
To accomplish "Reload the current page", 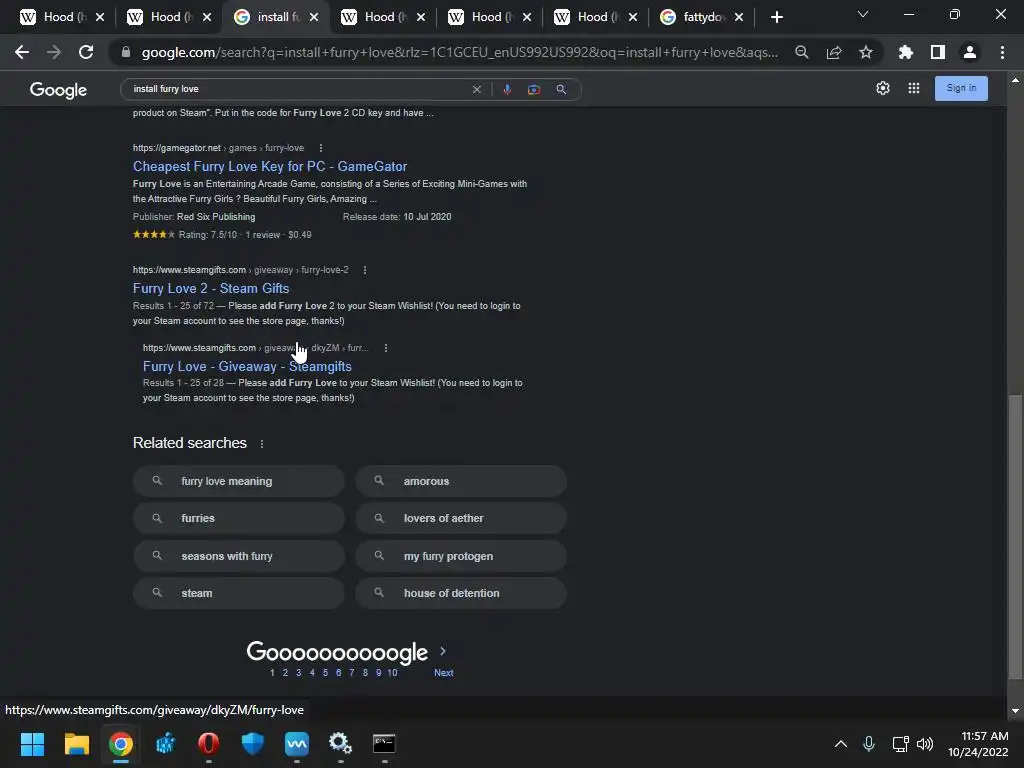I will pyautogui.click(x=86, y=52).
